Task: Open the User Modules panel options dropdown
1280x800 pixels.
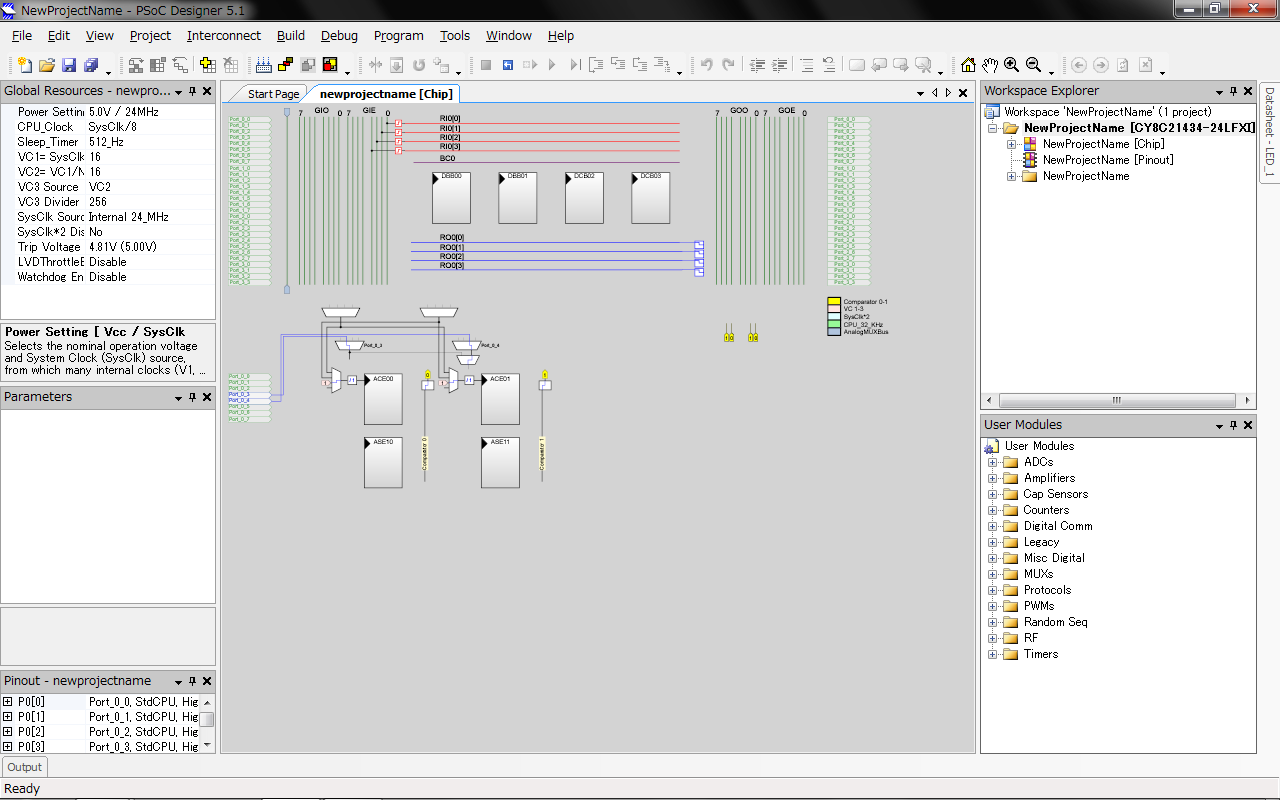Action: point(1220,425)
